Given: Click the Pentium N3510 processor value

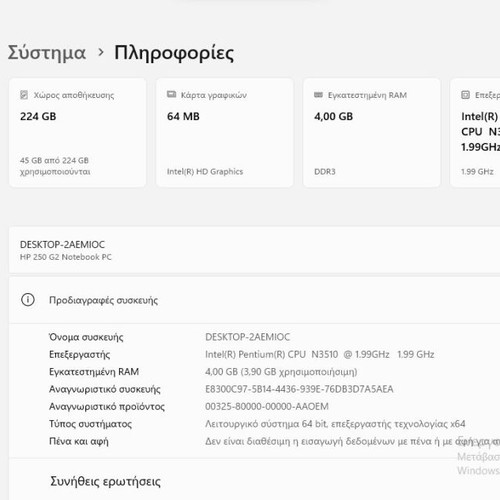Looking at the screenshot, I should pos(320,354).
